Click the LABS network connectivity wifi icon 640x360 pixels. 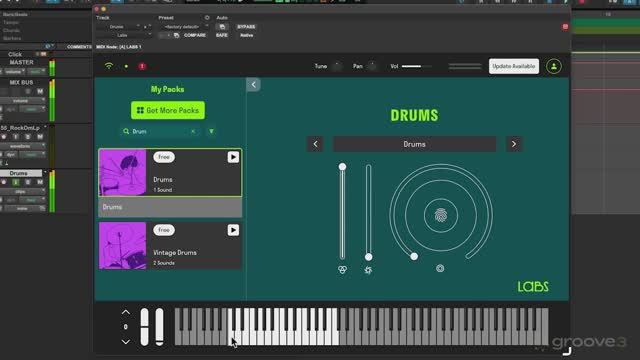click(109, 66)
